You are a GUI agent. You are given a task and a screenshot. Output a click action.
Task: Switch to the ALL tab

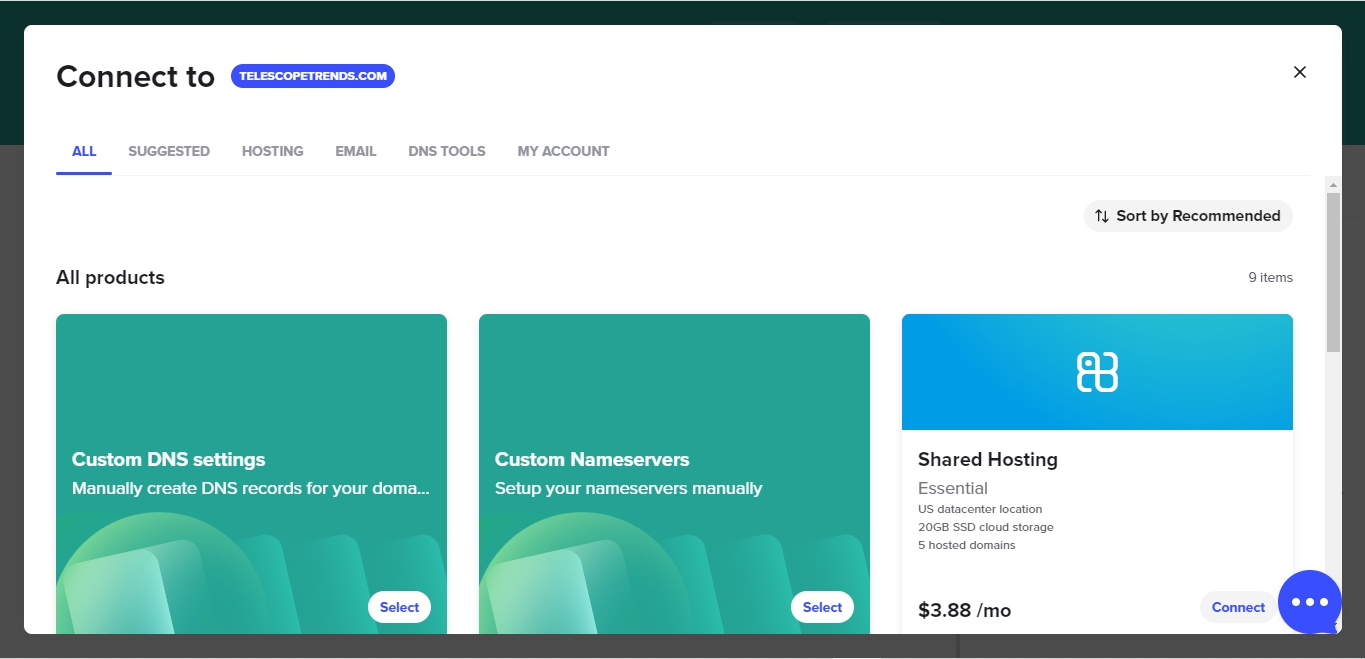(x=84, y=151)
